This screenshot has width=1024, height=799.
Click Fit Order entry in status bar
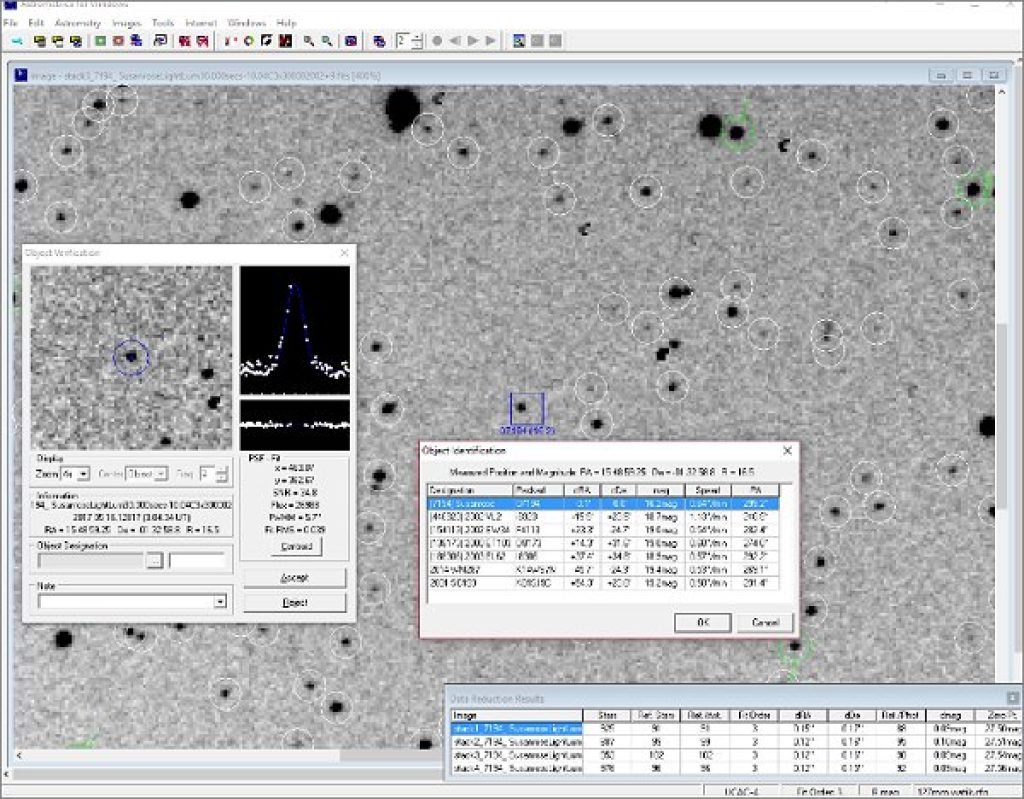[819, 792]
